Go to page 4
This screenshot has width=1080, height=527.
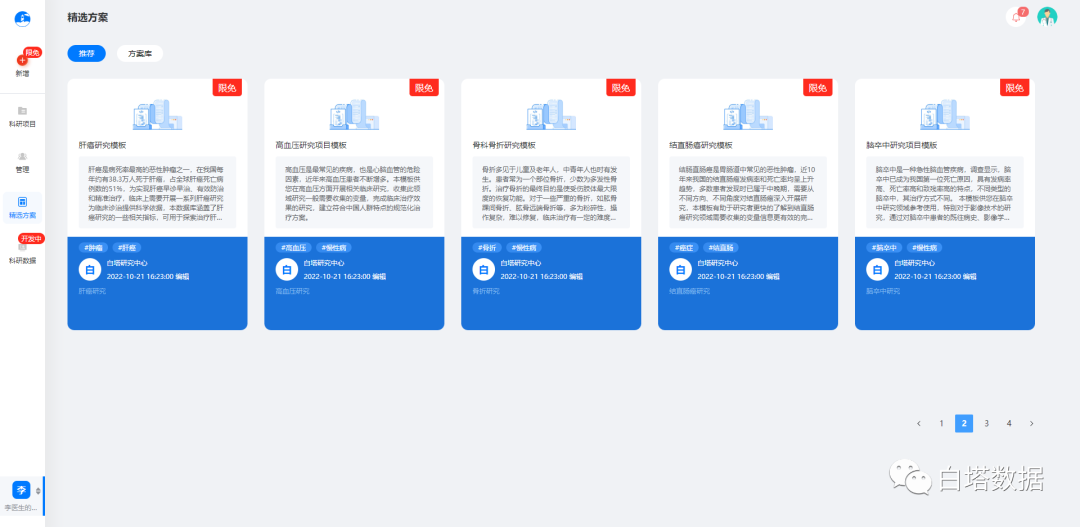pos(1009,424)
